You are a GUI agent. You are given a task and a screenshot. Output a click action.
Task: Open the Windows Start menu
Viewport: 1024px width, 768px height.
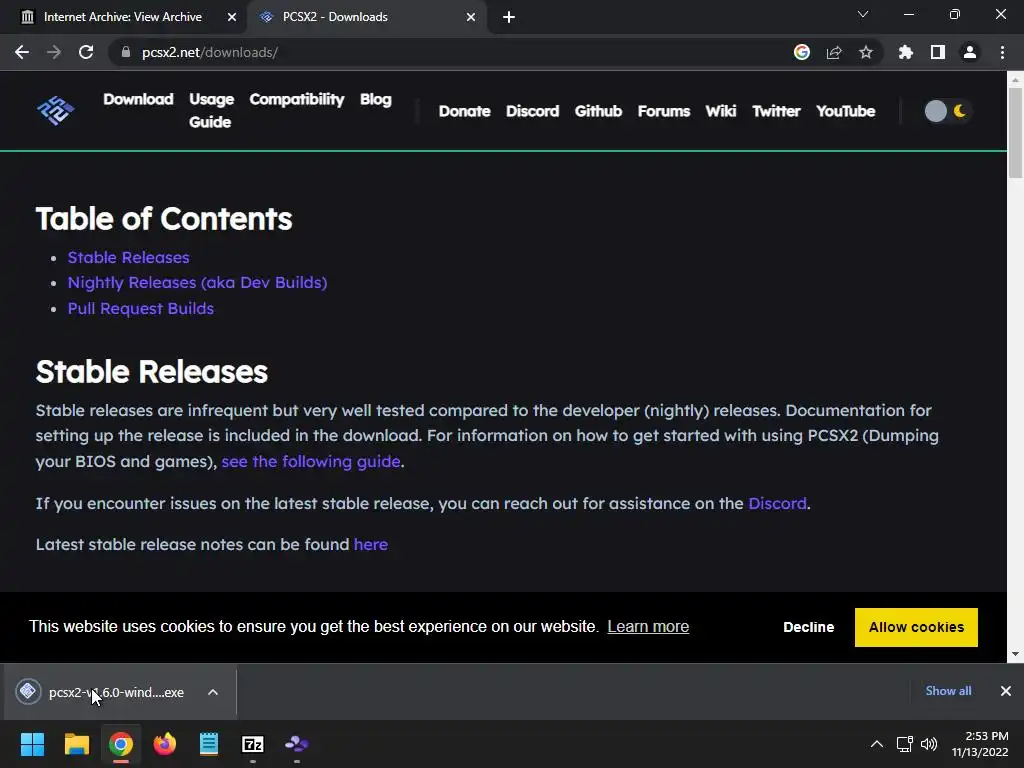click(x=32, y=744)
